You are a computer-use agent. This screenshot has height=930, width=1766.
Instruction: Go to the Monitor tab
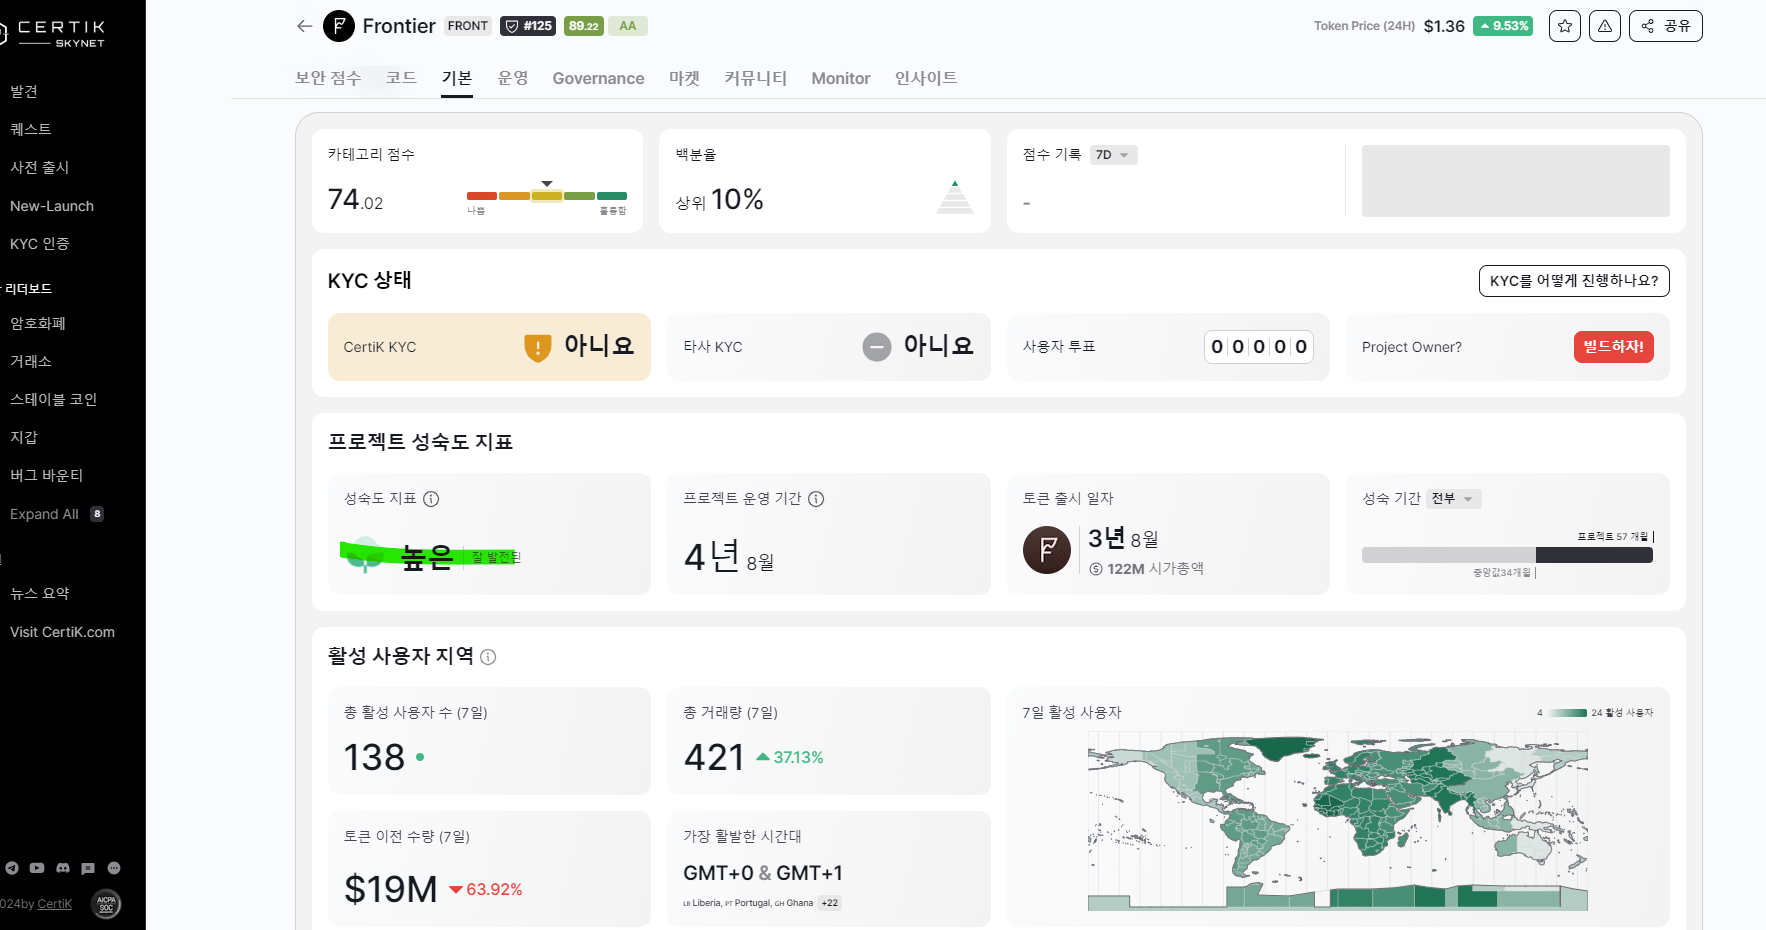[841, 78]
